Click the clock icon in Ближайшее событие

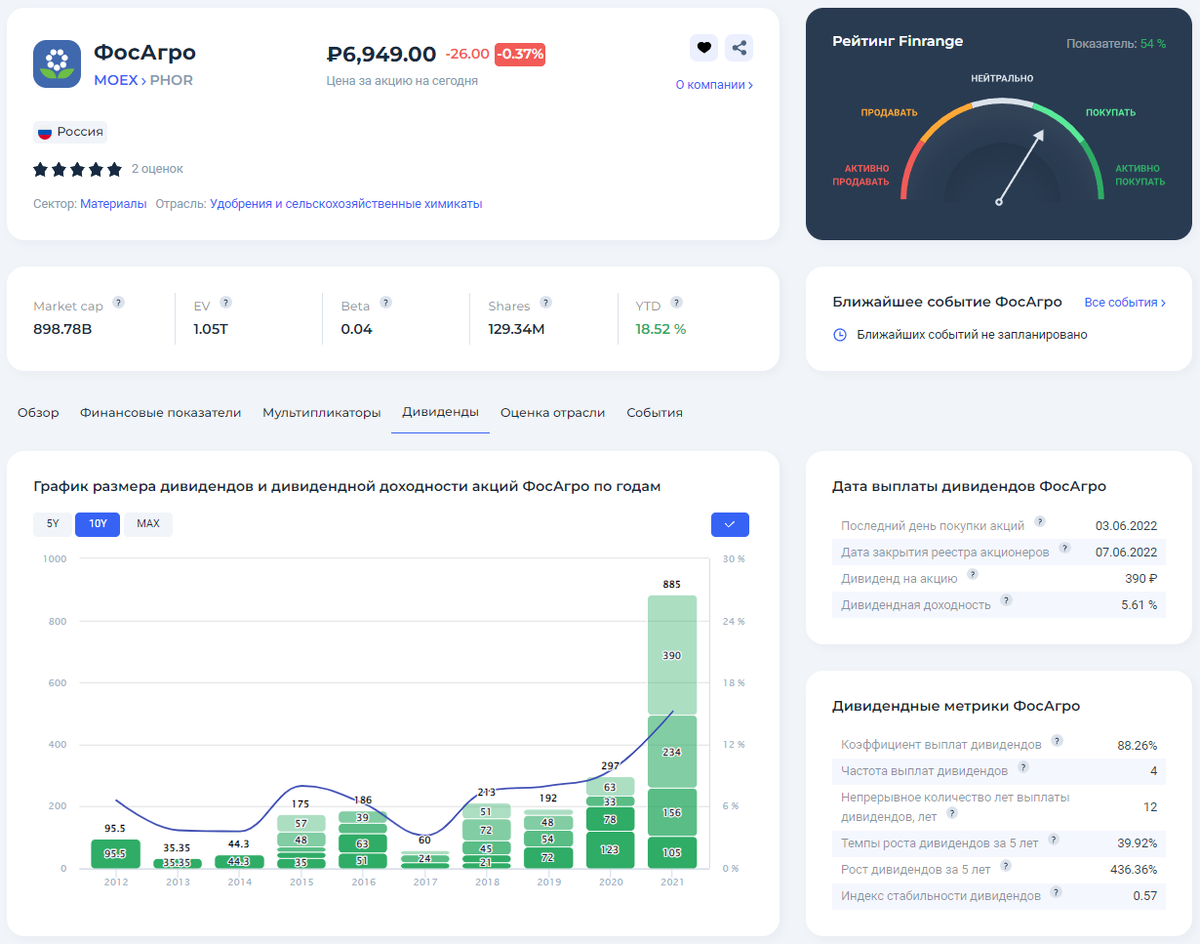tap(840, 335)
